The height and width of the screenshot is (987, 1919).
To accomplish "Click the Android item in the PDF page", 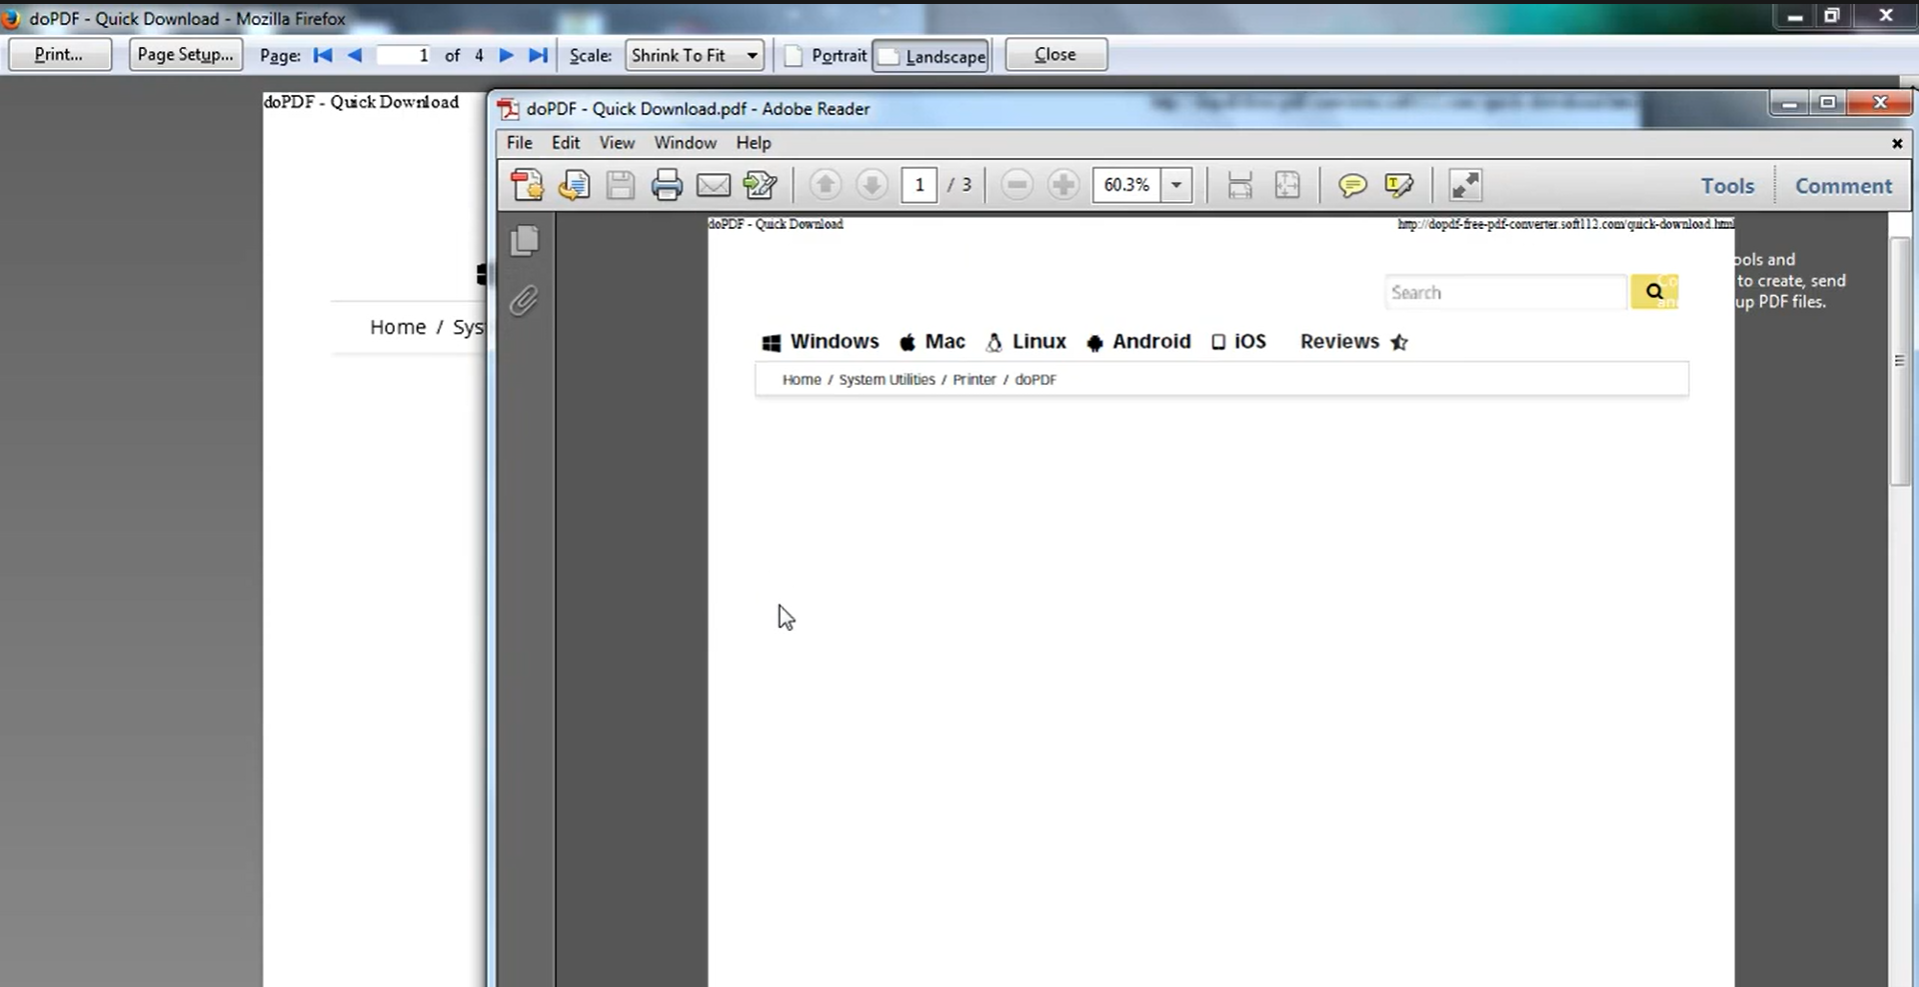I will tap(1138, 342).
